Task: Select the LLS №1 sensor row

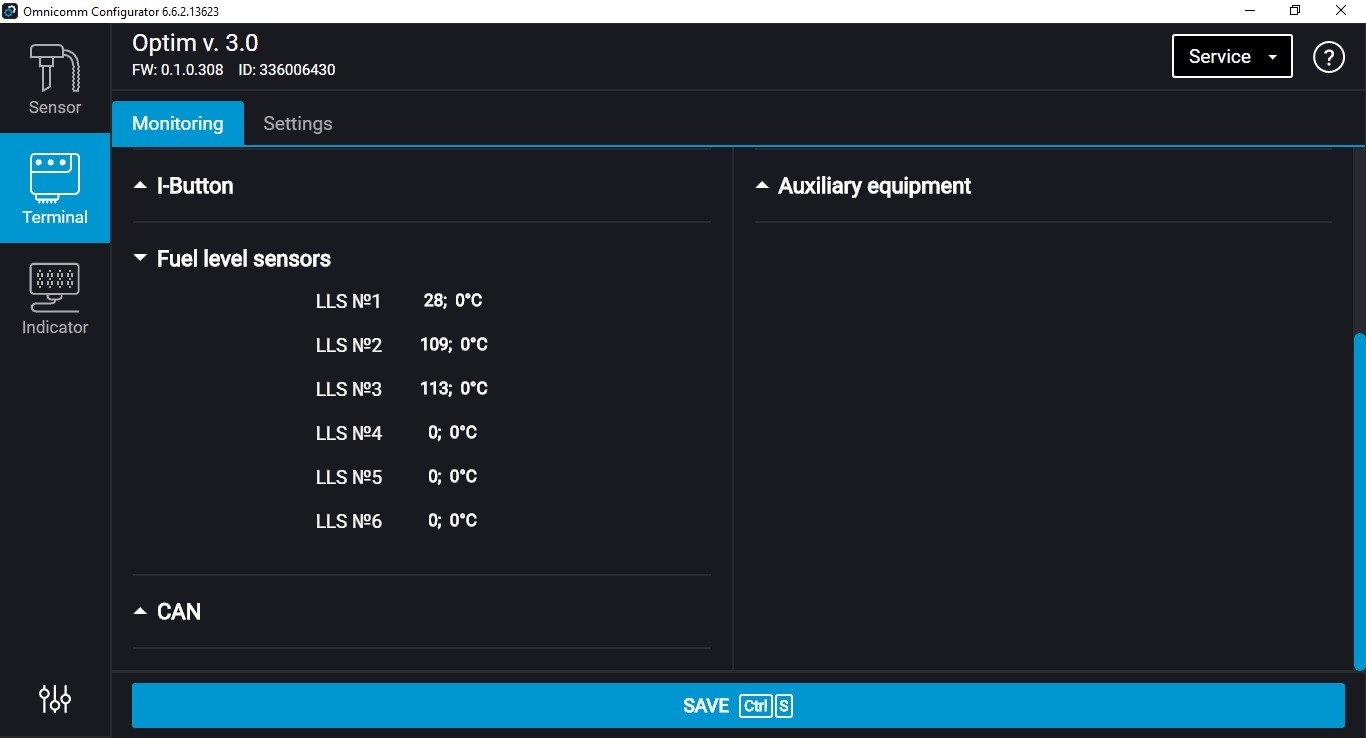Action: click(x=348, y=301)
